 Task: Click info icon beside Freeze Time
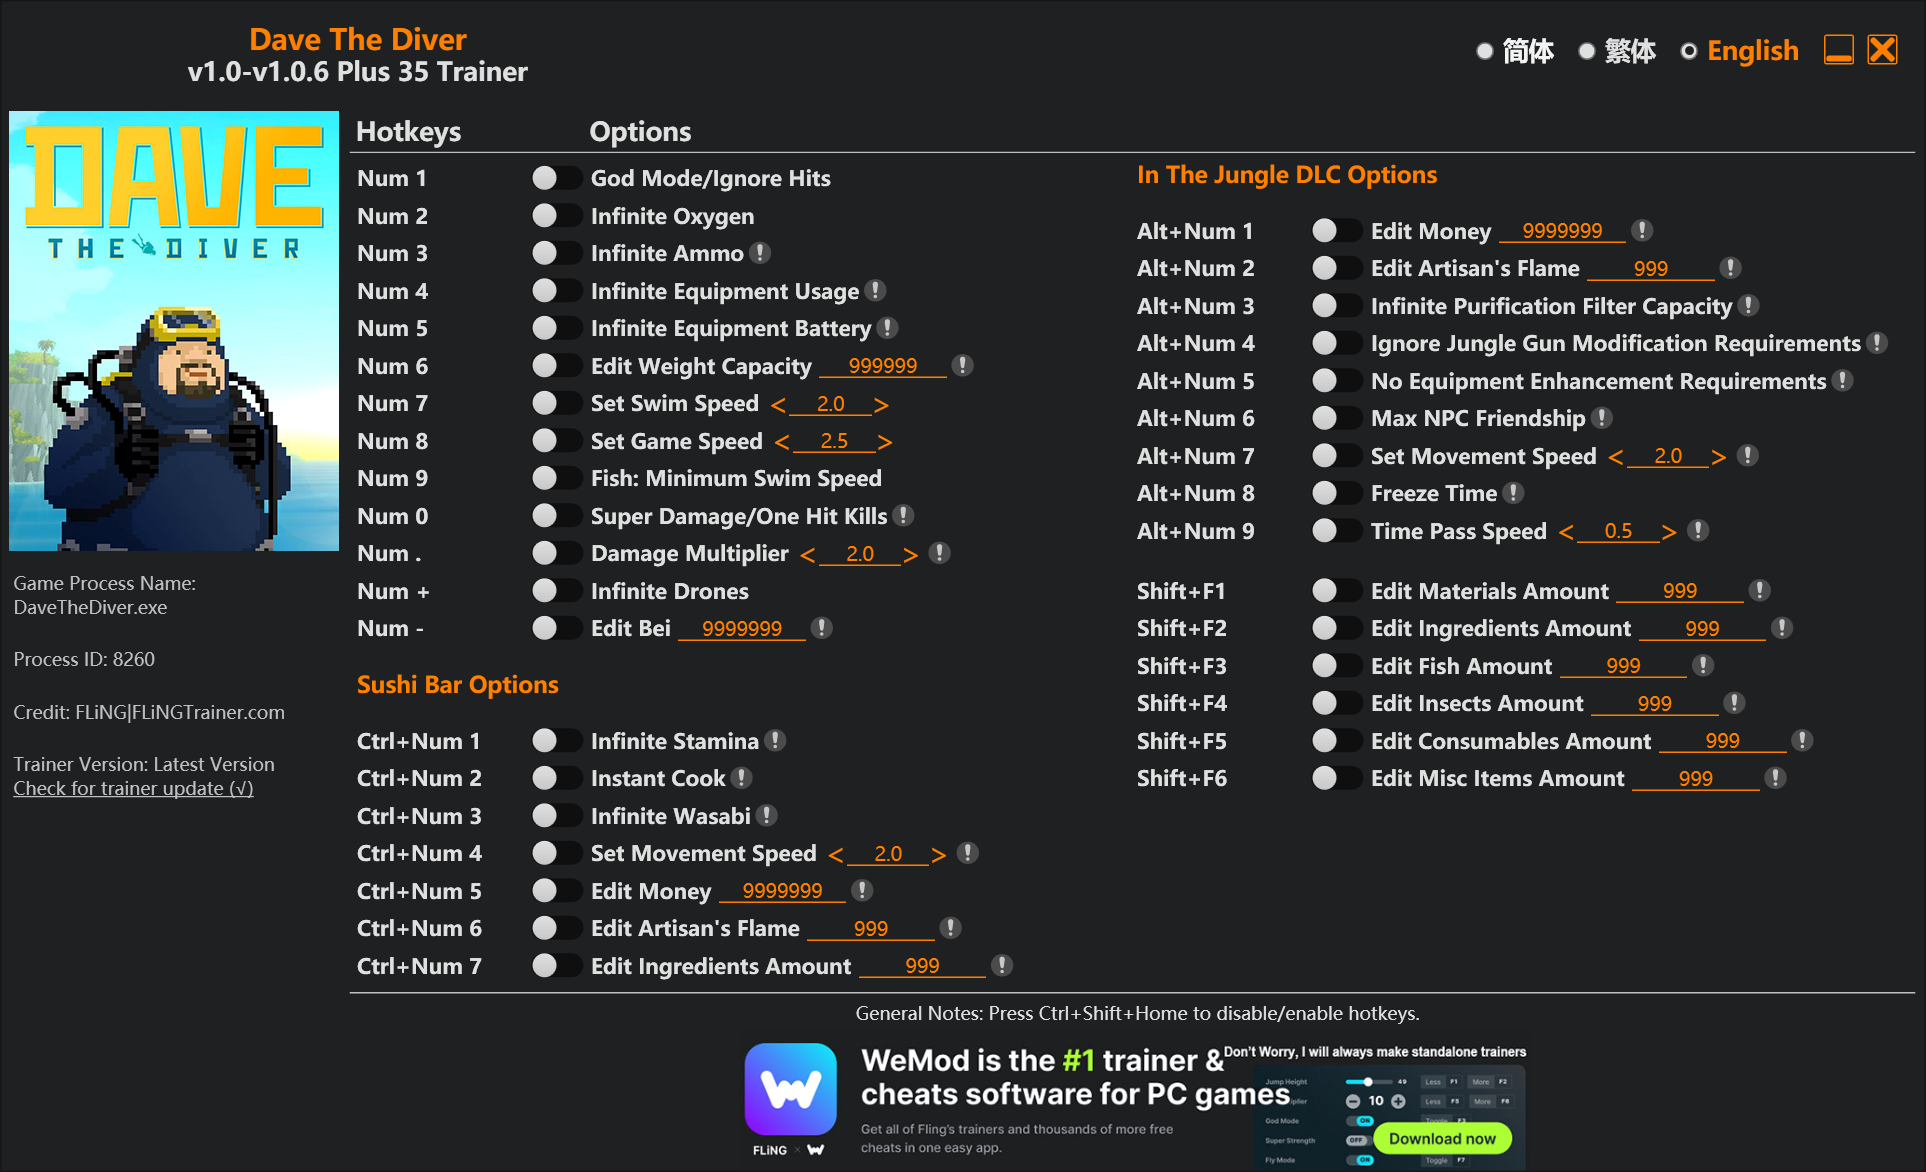click(x=1514, y=493)
